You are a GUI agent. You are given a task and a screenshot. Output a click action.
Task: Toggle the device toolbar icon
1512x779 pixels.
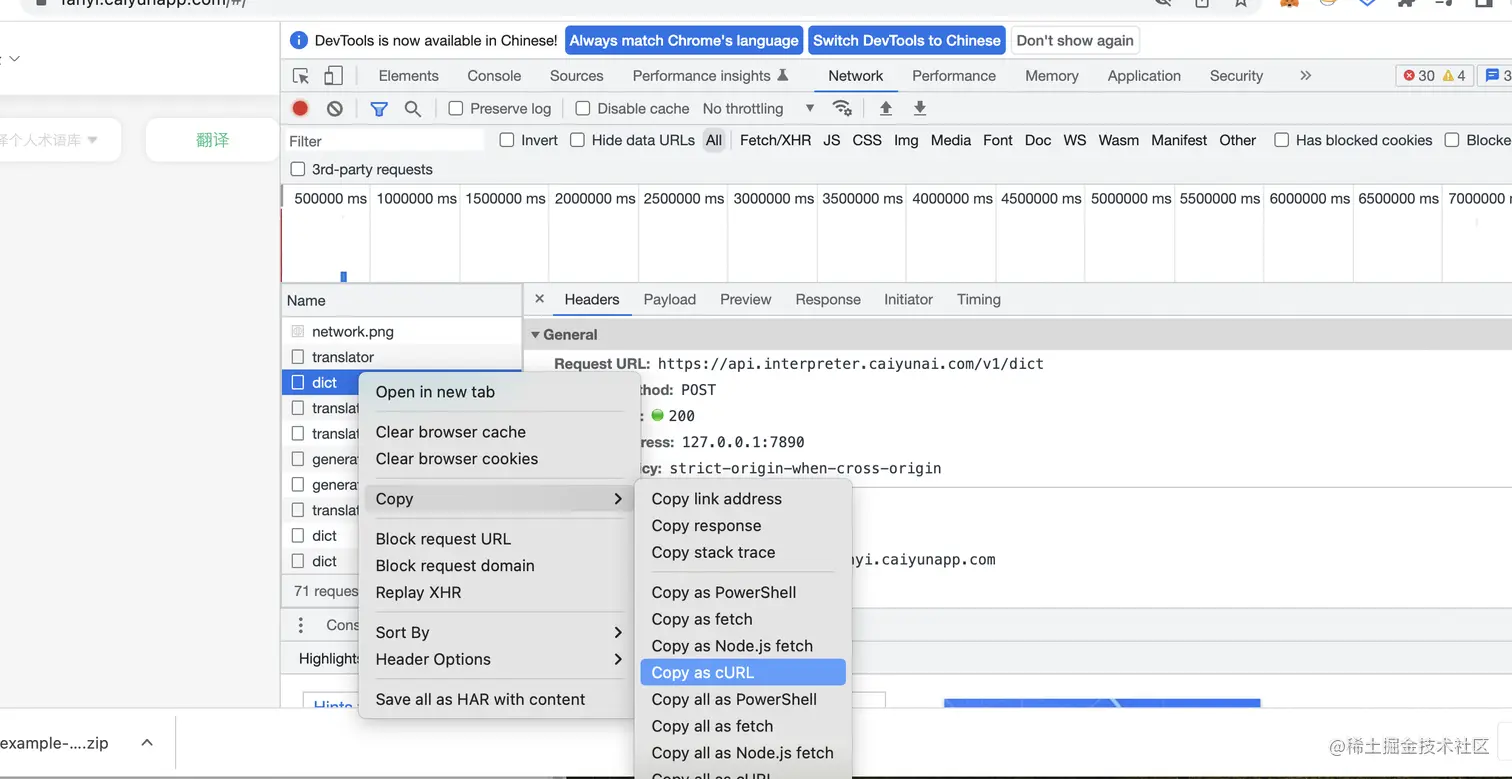pos(333,76)
